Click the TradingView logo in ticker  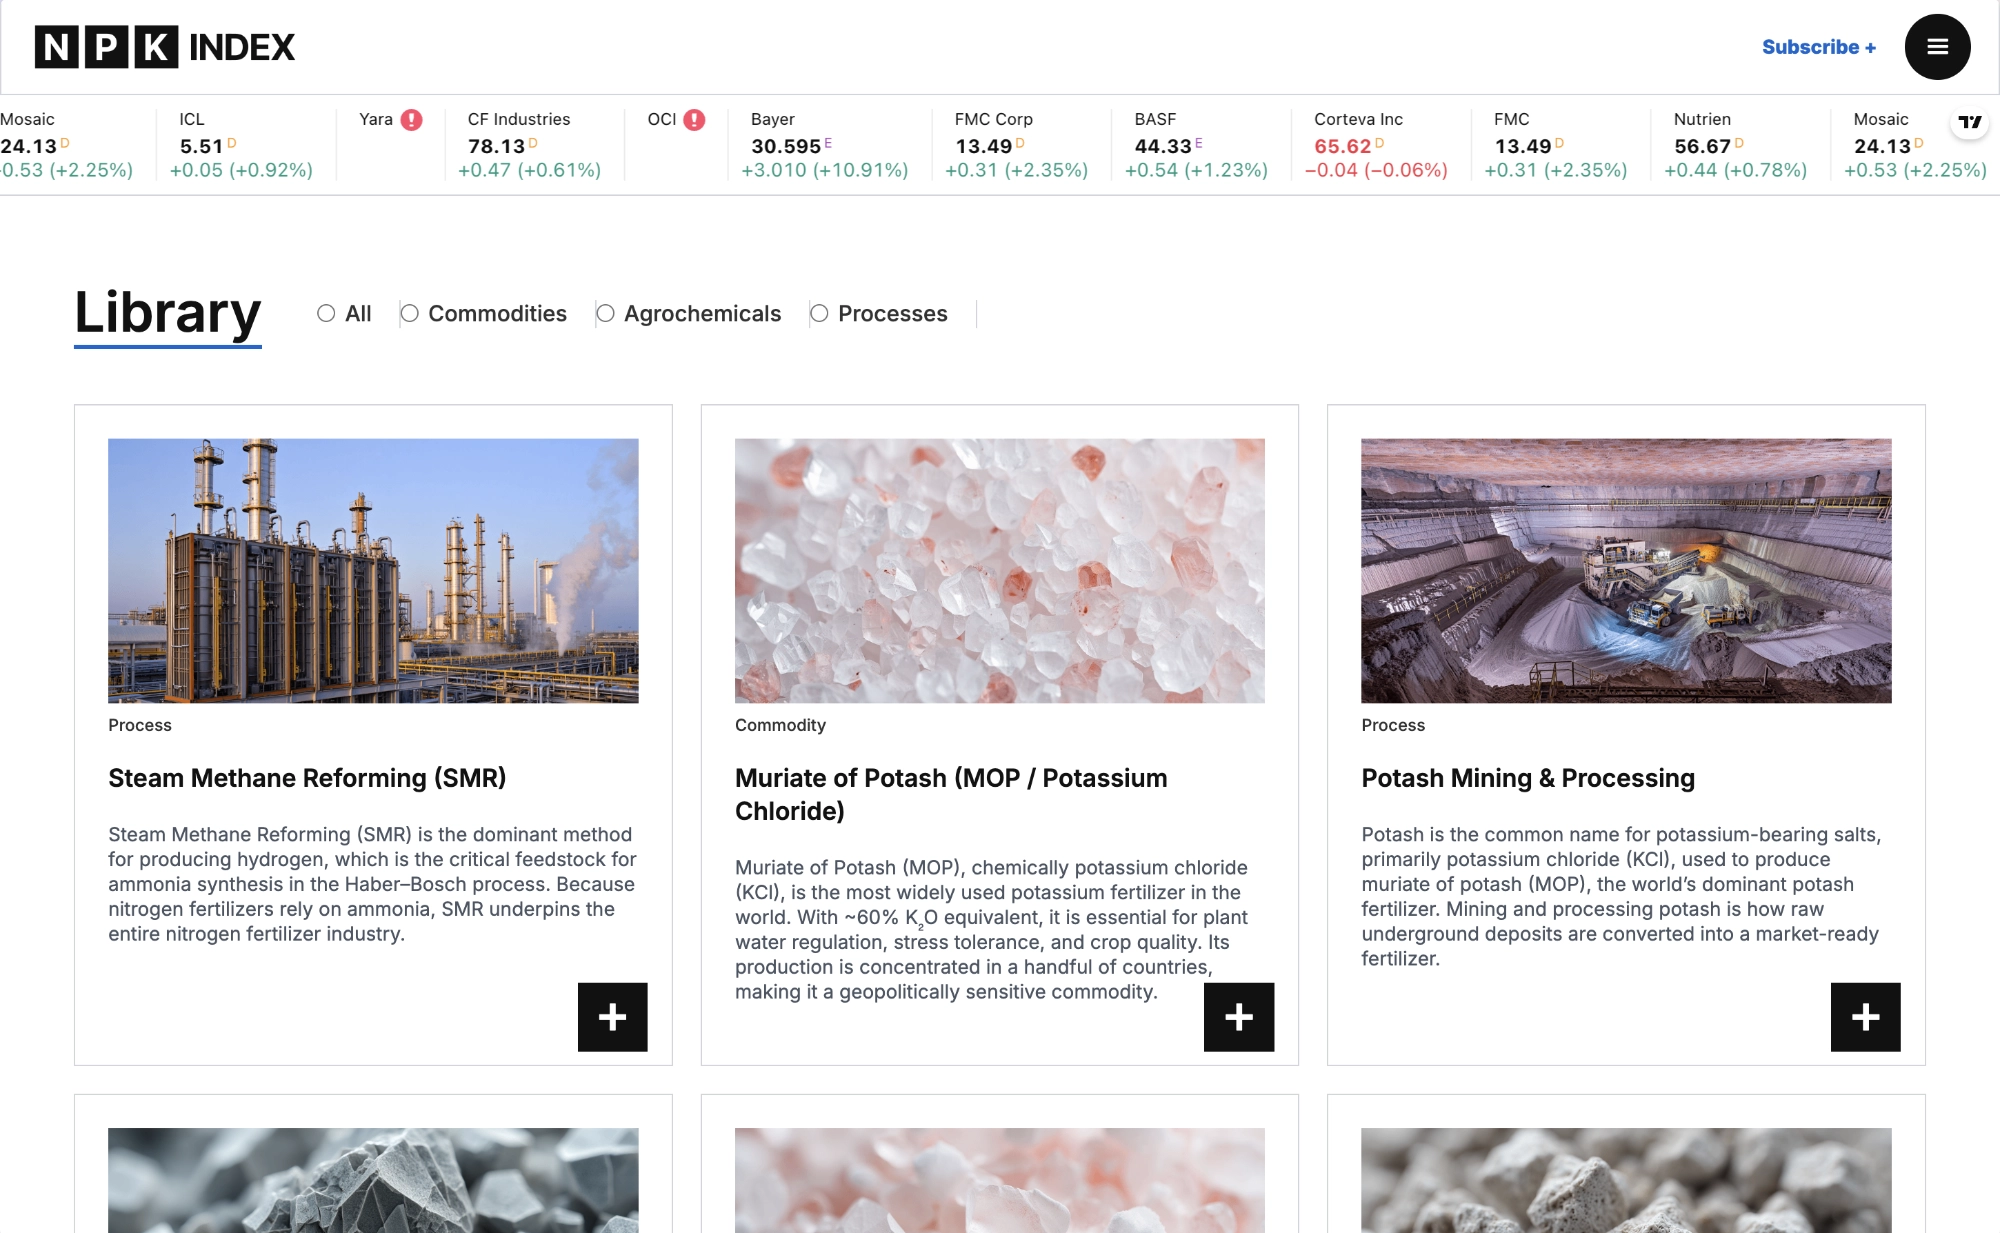(1969, 122)
